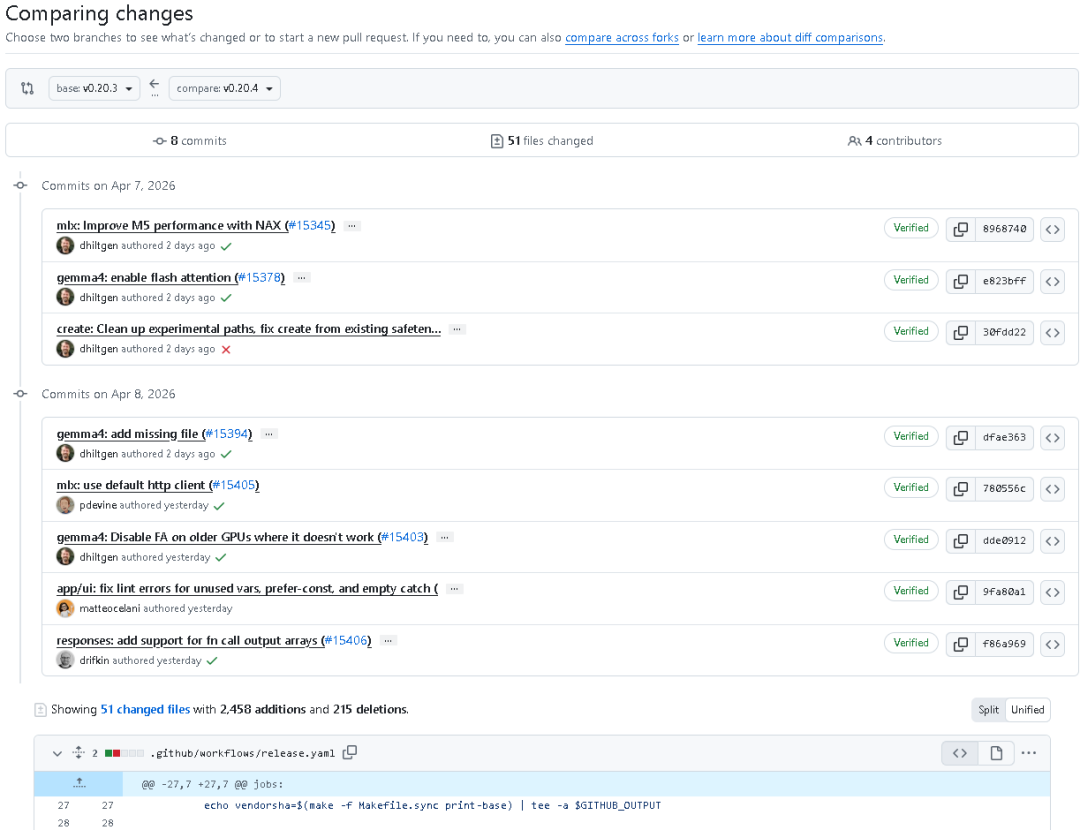Open the 8 commits tab
This screenshot has width=1080, height=830.
[x=190, y=141]
